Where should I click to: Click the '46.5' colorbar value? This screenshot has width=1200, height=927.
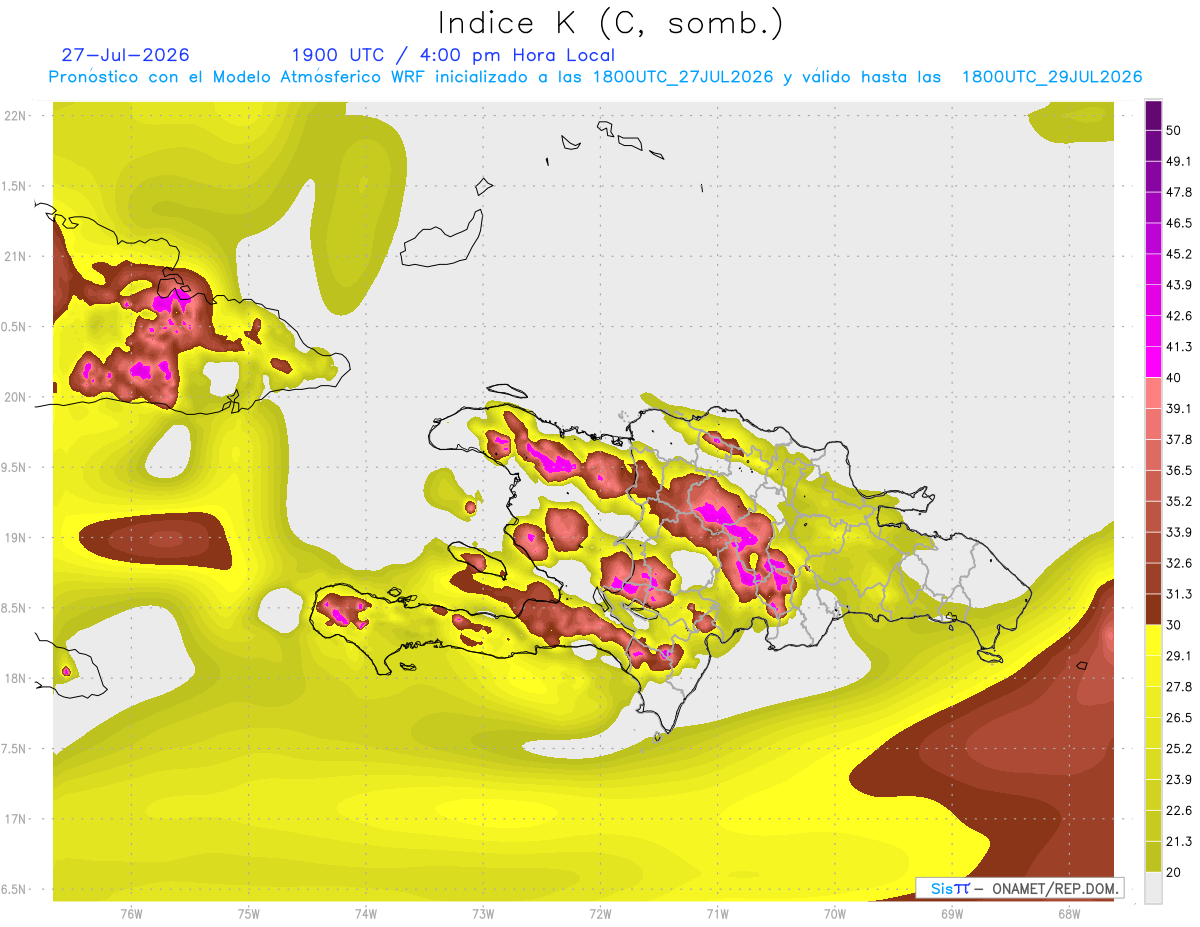[1179, 223]
